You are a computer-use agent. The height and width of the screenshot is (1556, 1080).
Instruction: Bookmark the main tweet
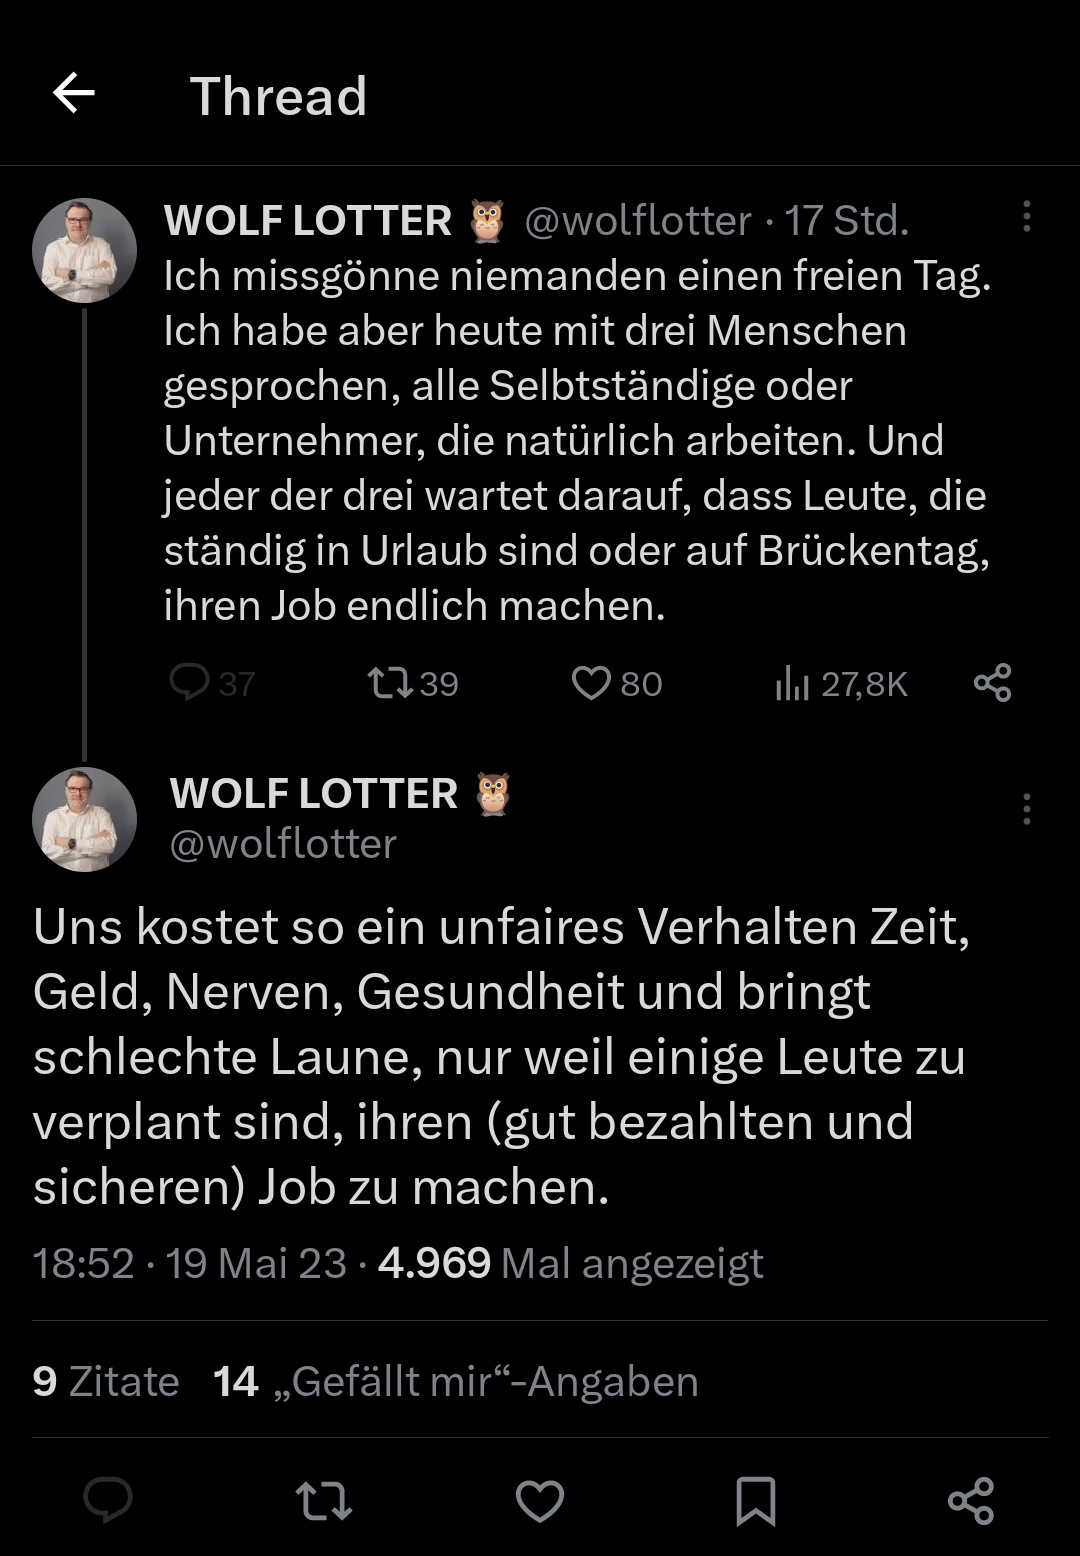tap(755, 1500)
